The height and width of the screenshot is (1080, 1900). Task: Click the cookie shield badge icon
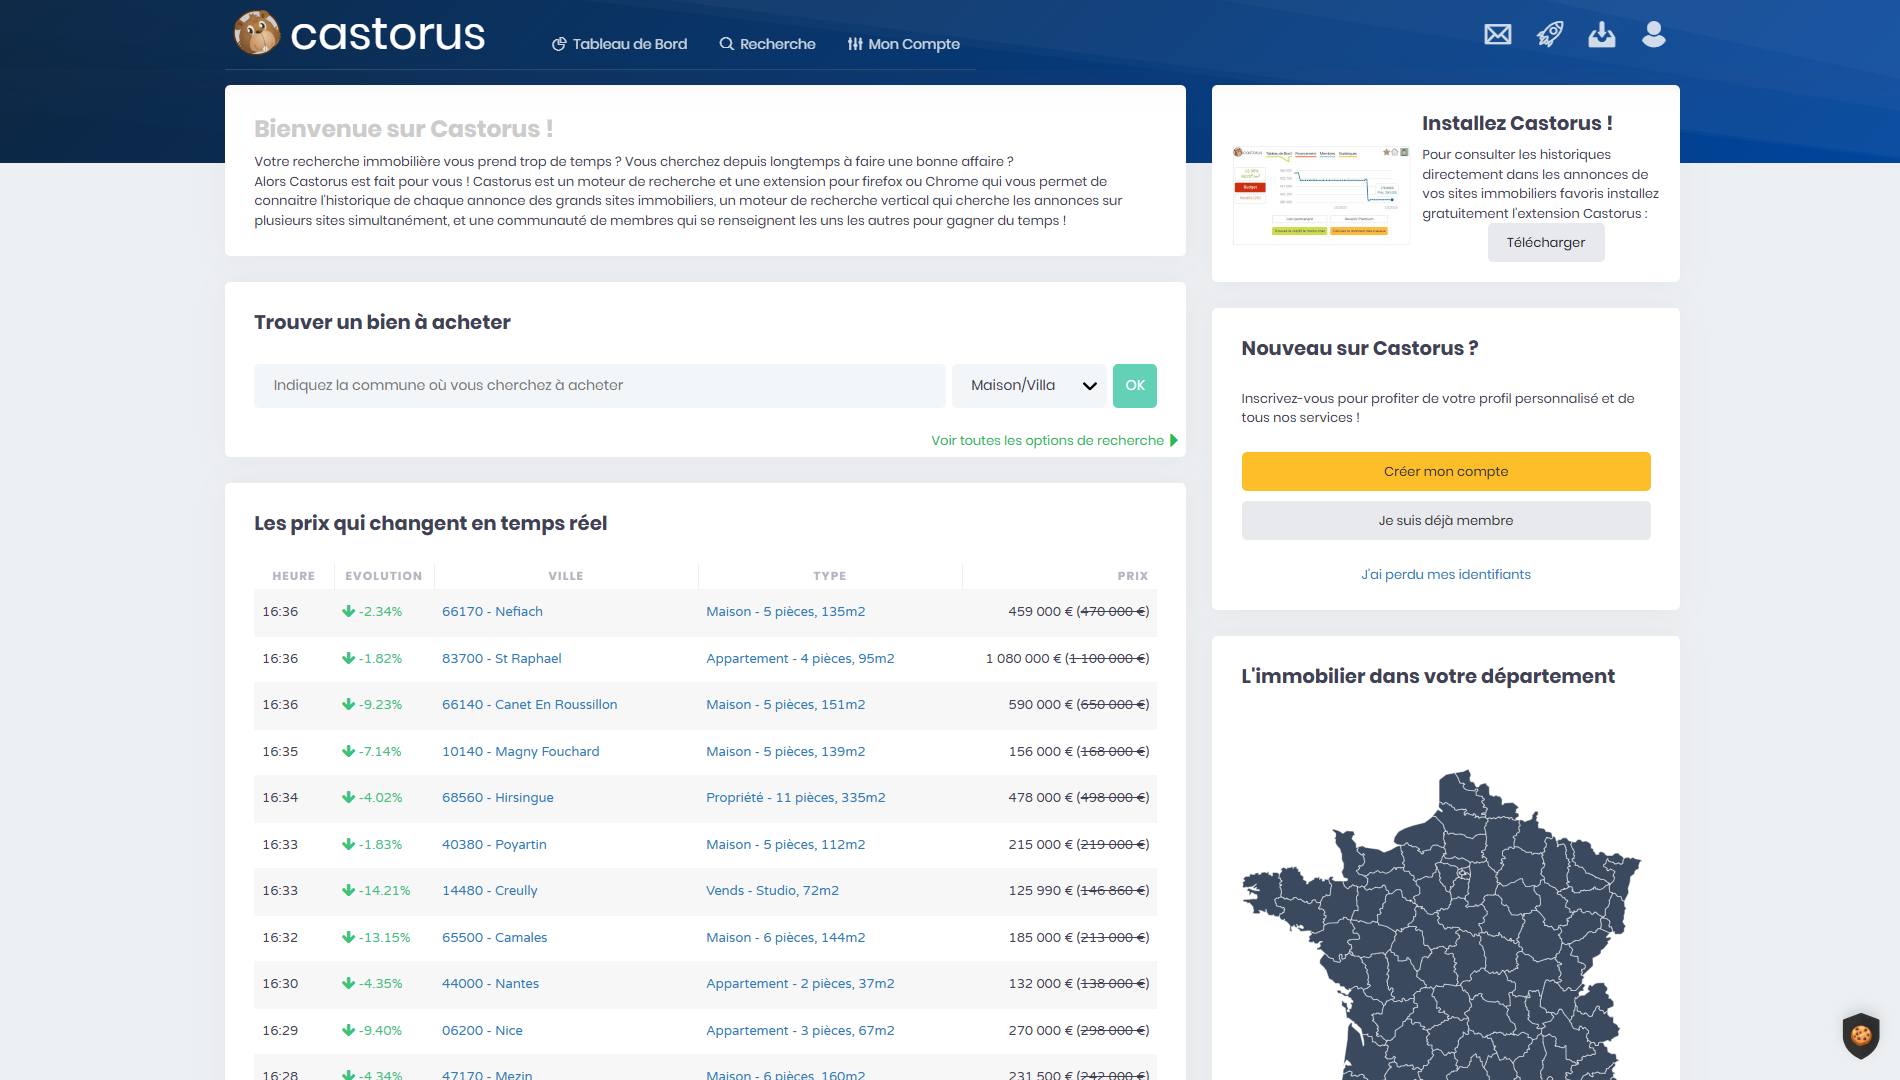(1860, 1035)
